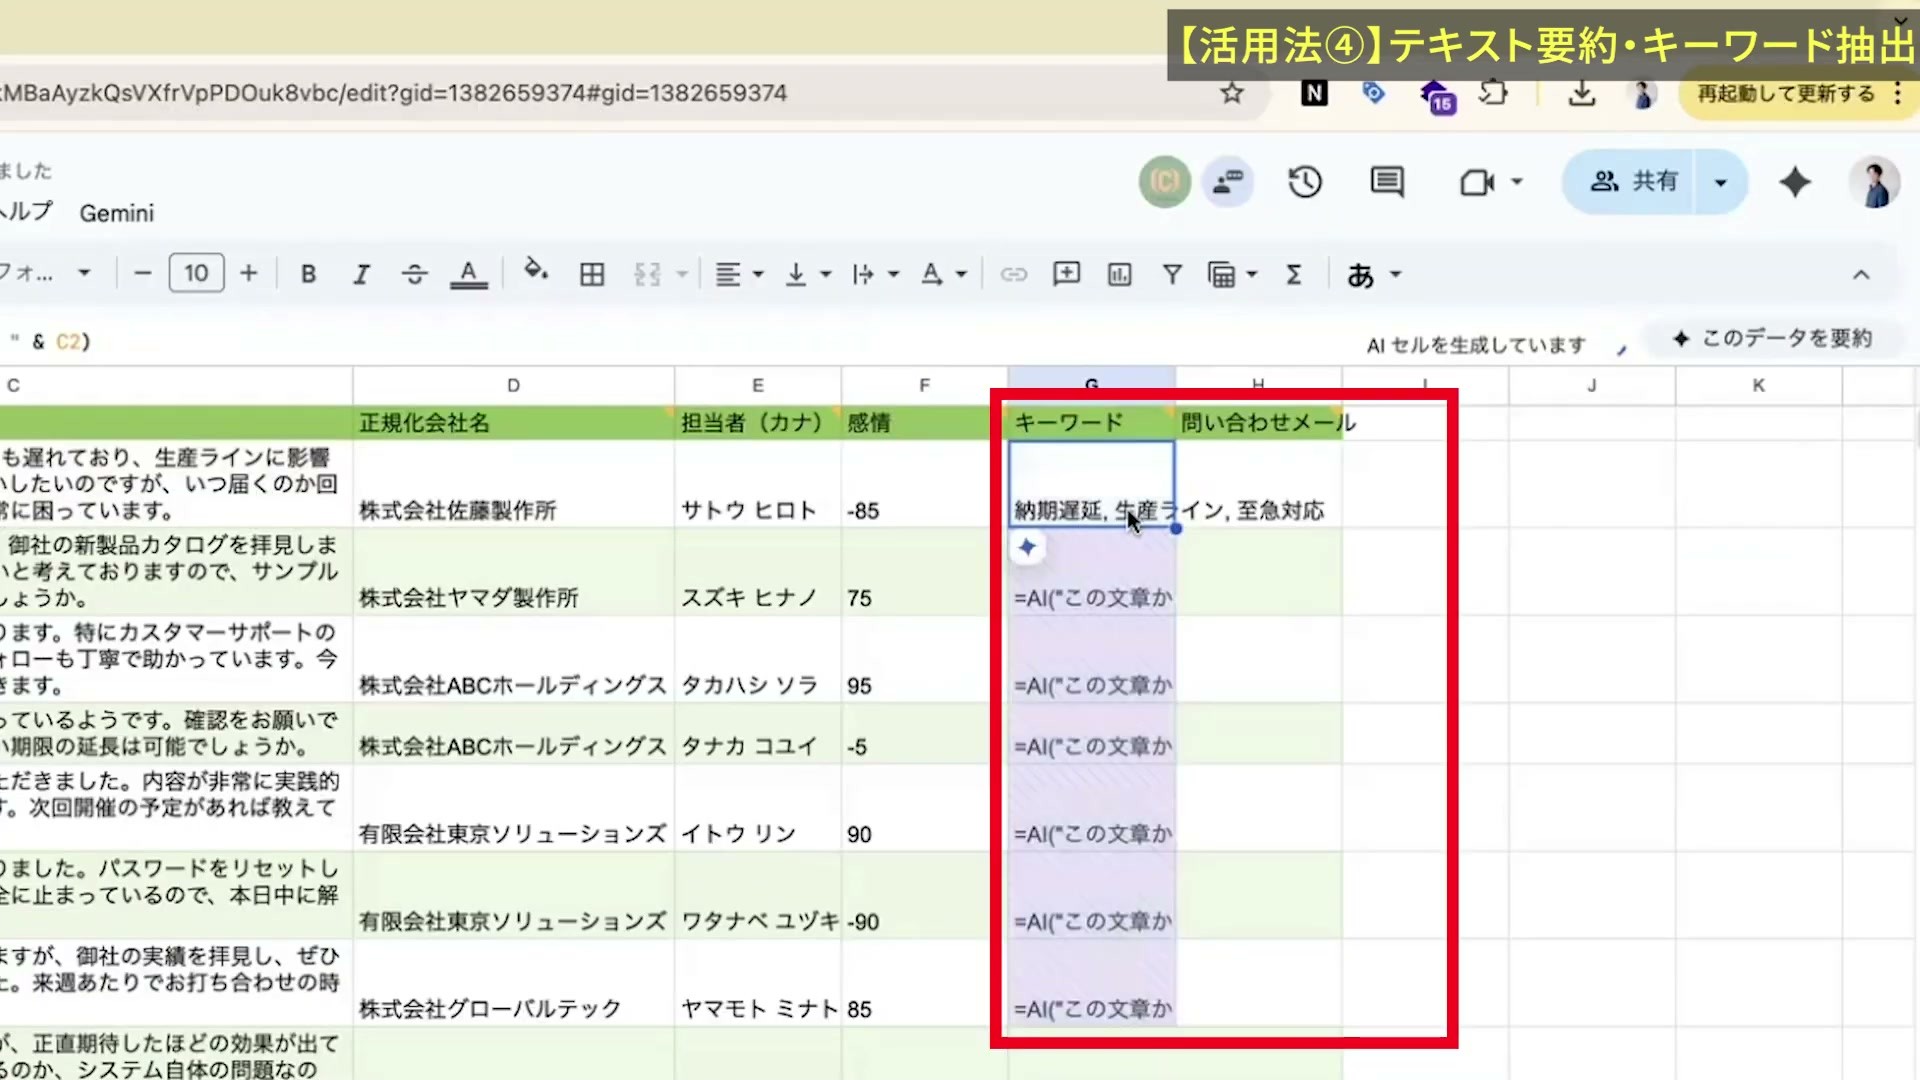The width and height of the screenshot is (1920, 1080).
Task: Click the 問い合わせメール header cell
Action: click(1259, 422)
